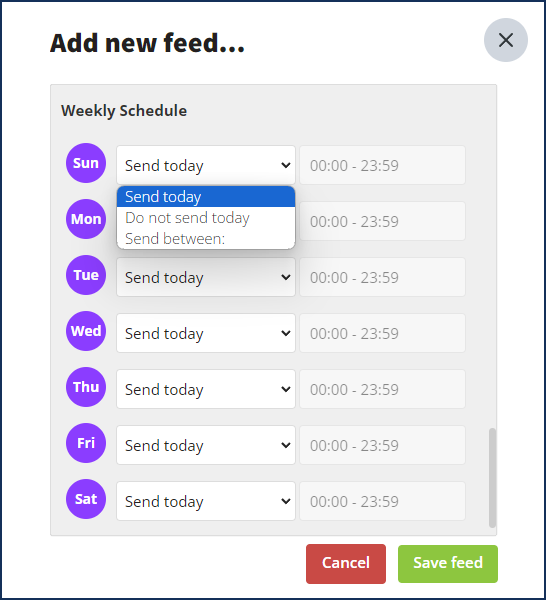
Task: Click the Tue day badge
Action: pyautogui.click(x=86, y=275)
